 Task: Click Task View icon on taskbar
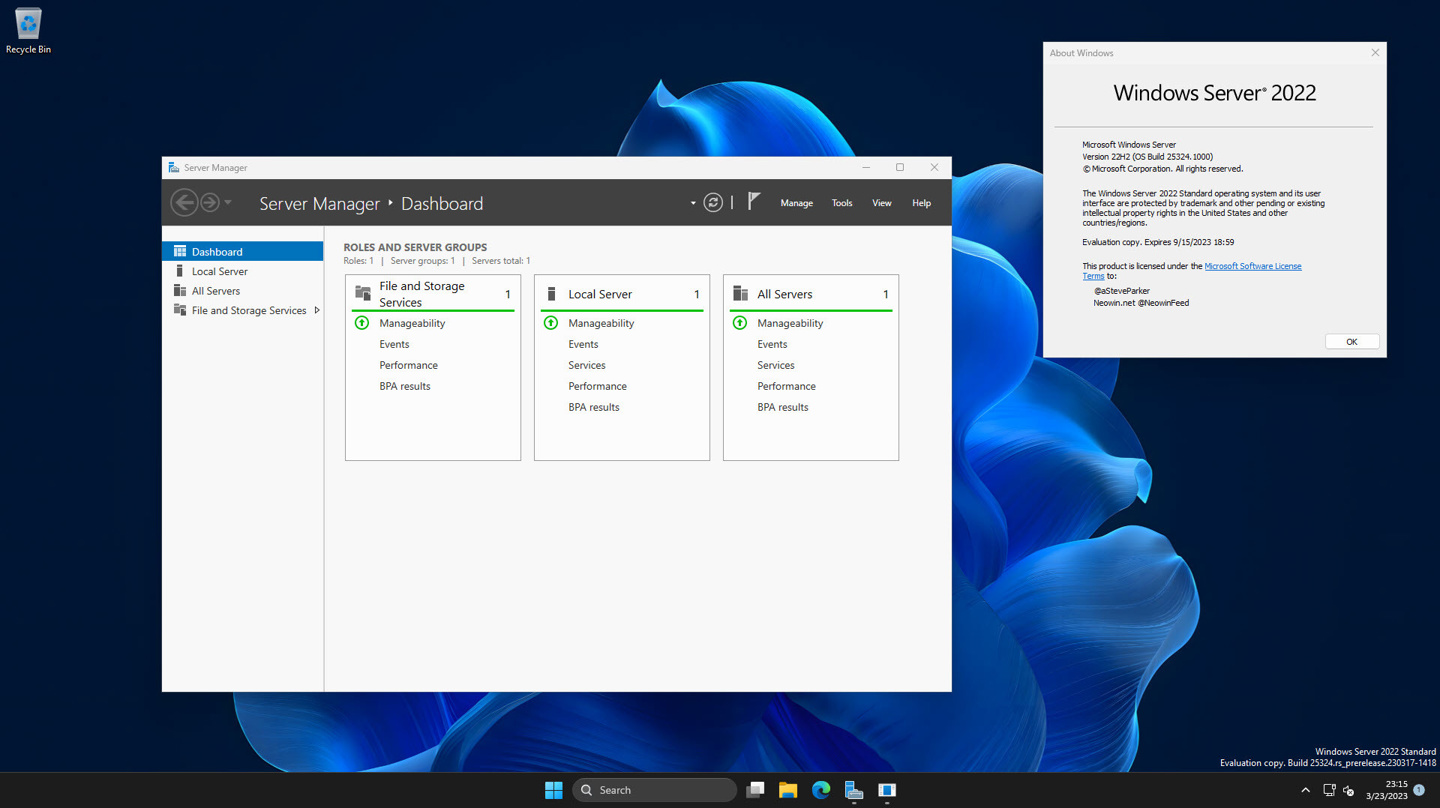pyautogui.click(x=755, y=790)
